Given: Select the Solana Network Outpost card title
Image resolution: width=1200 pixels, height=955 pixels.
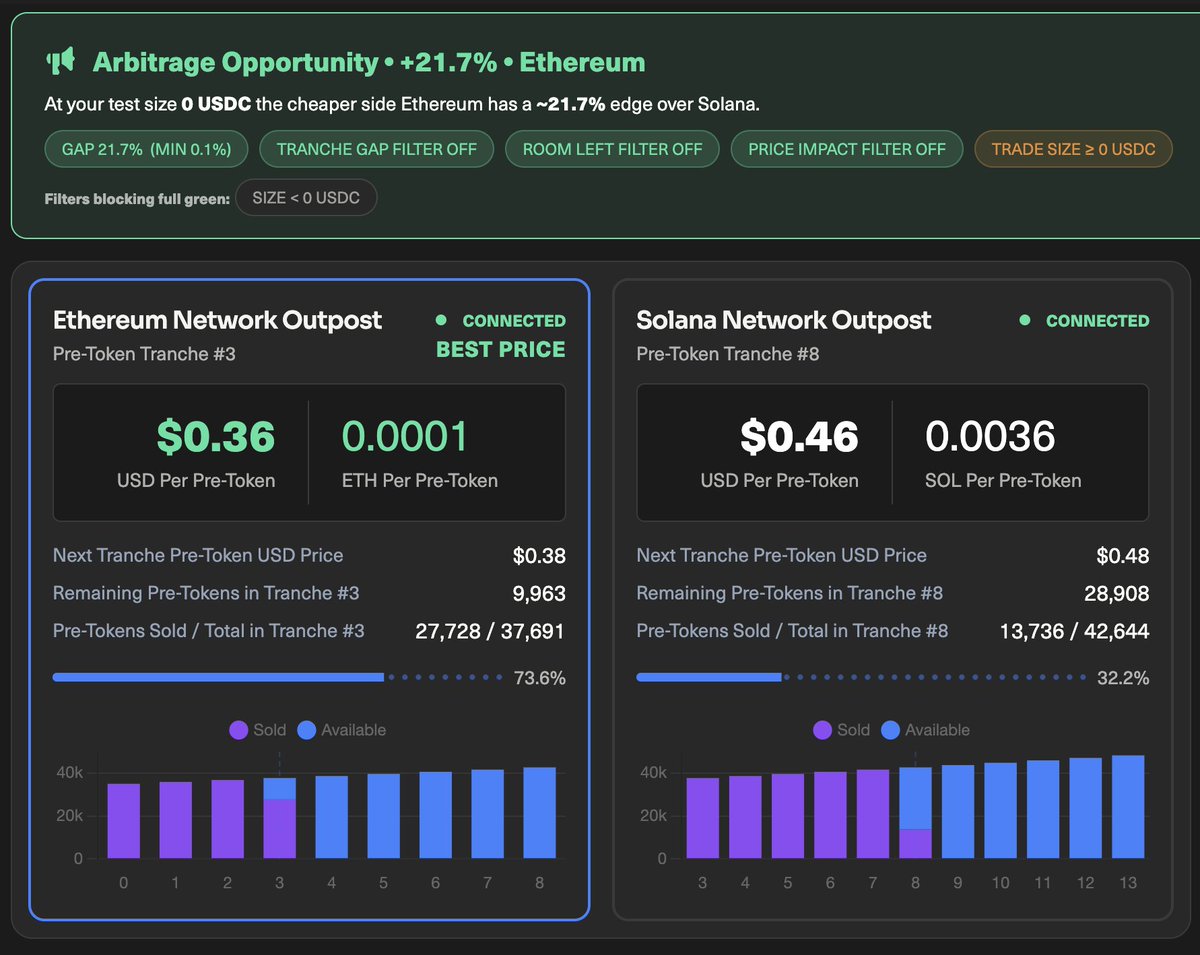Looking at the screenshot, I should coord(784,320).
